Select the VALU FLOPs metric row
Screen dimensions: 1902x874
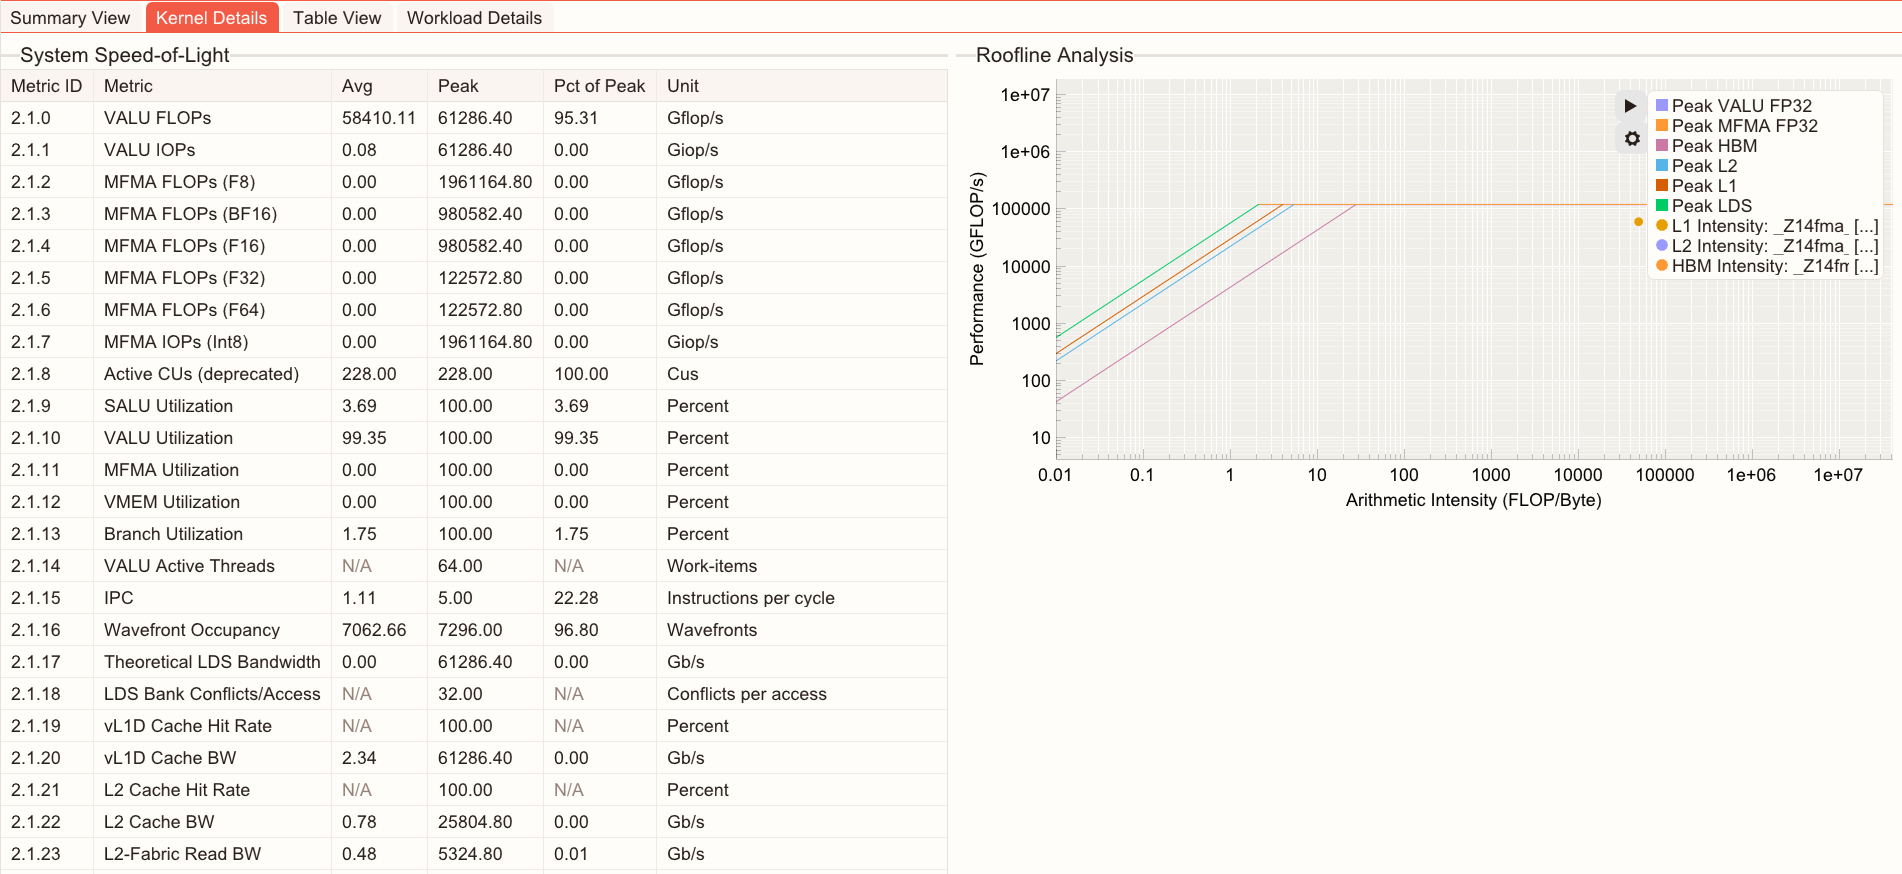pyautogui.click(x=157, y=118)
